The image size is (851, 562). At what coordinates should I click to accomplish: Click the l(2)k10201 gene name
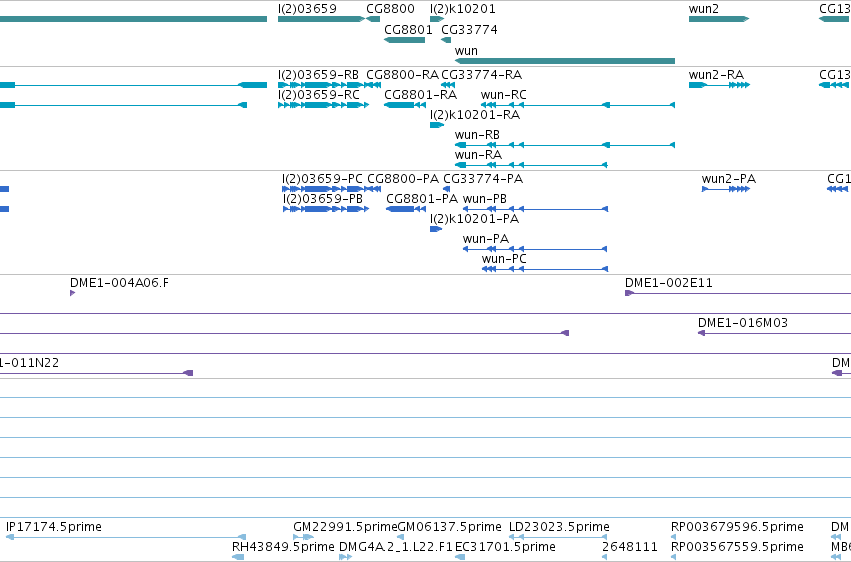coord(462,9)
